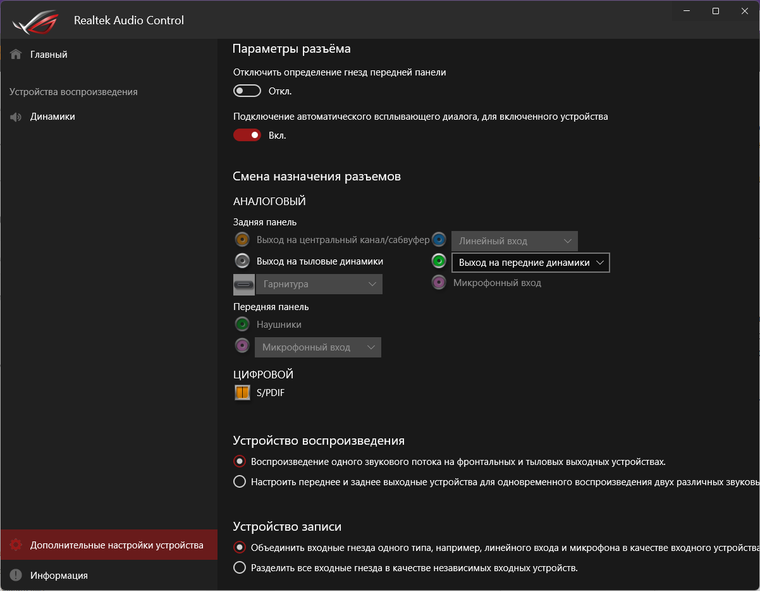Click the USB-C headset port icon

(244, 284)
